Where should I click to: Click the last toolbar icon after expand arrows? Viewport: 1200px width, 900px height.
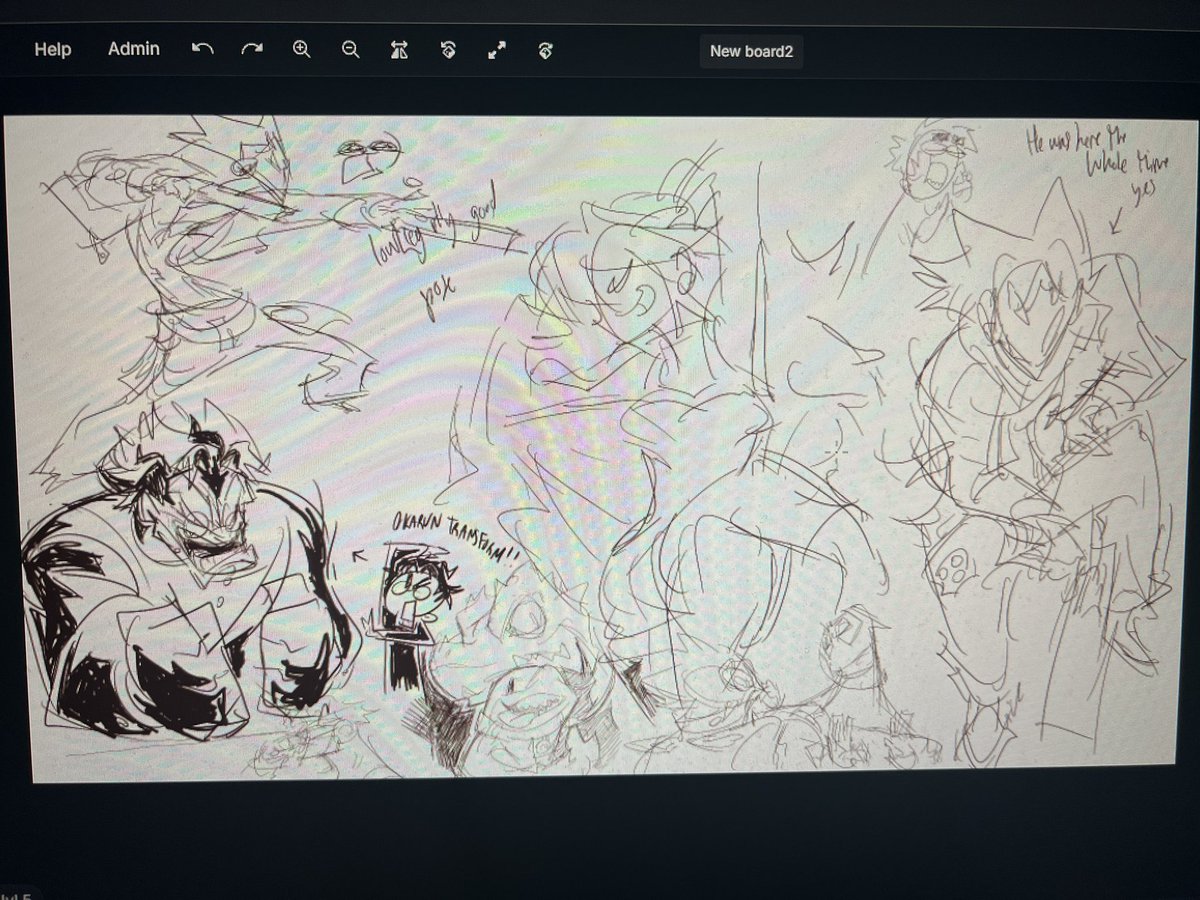click(x=546, y=51)
